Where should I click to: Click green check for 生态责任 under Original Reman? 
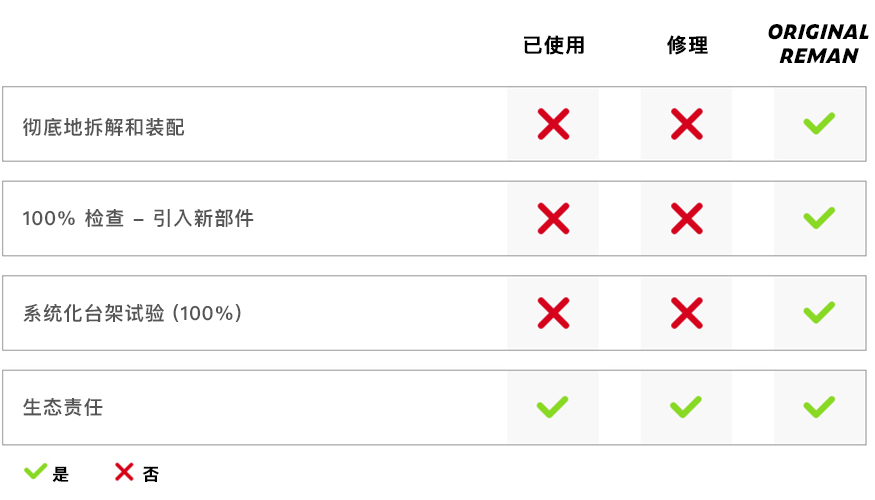coord(819,407)
